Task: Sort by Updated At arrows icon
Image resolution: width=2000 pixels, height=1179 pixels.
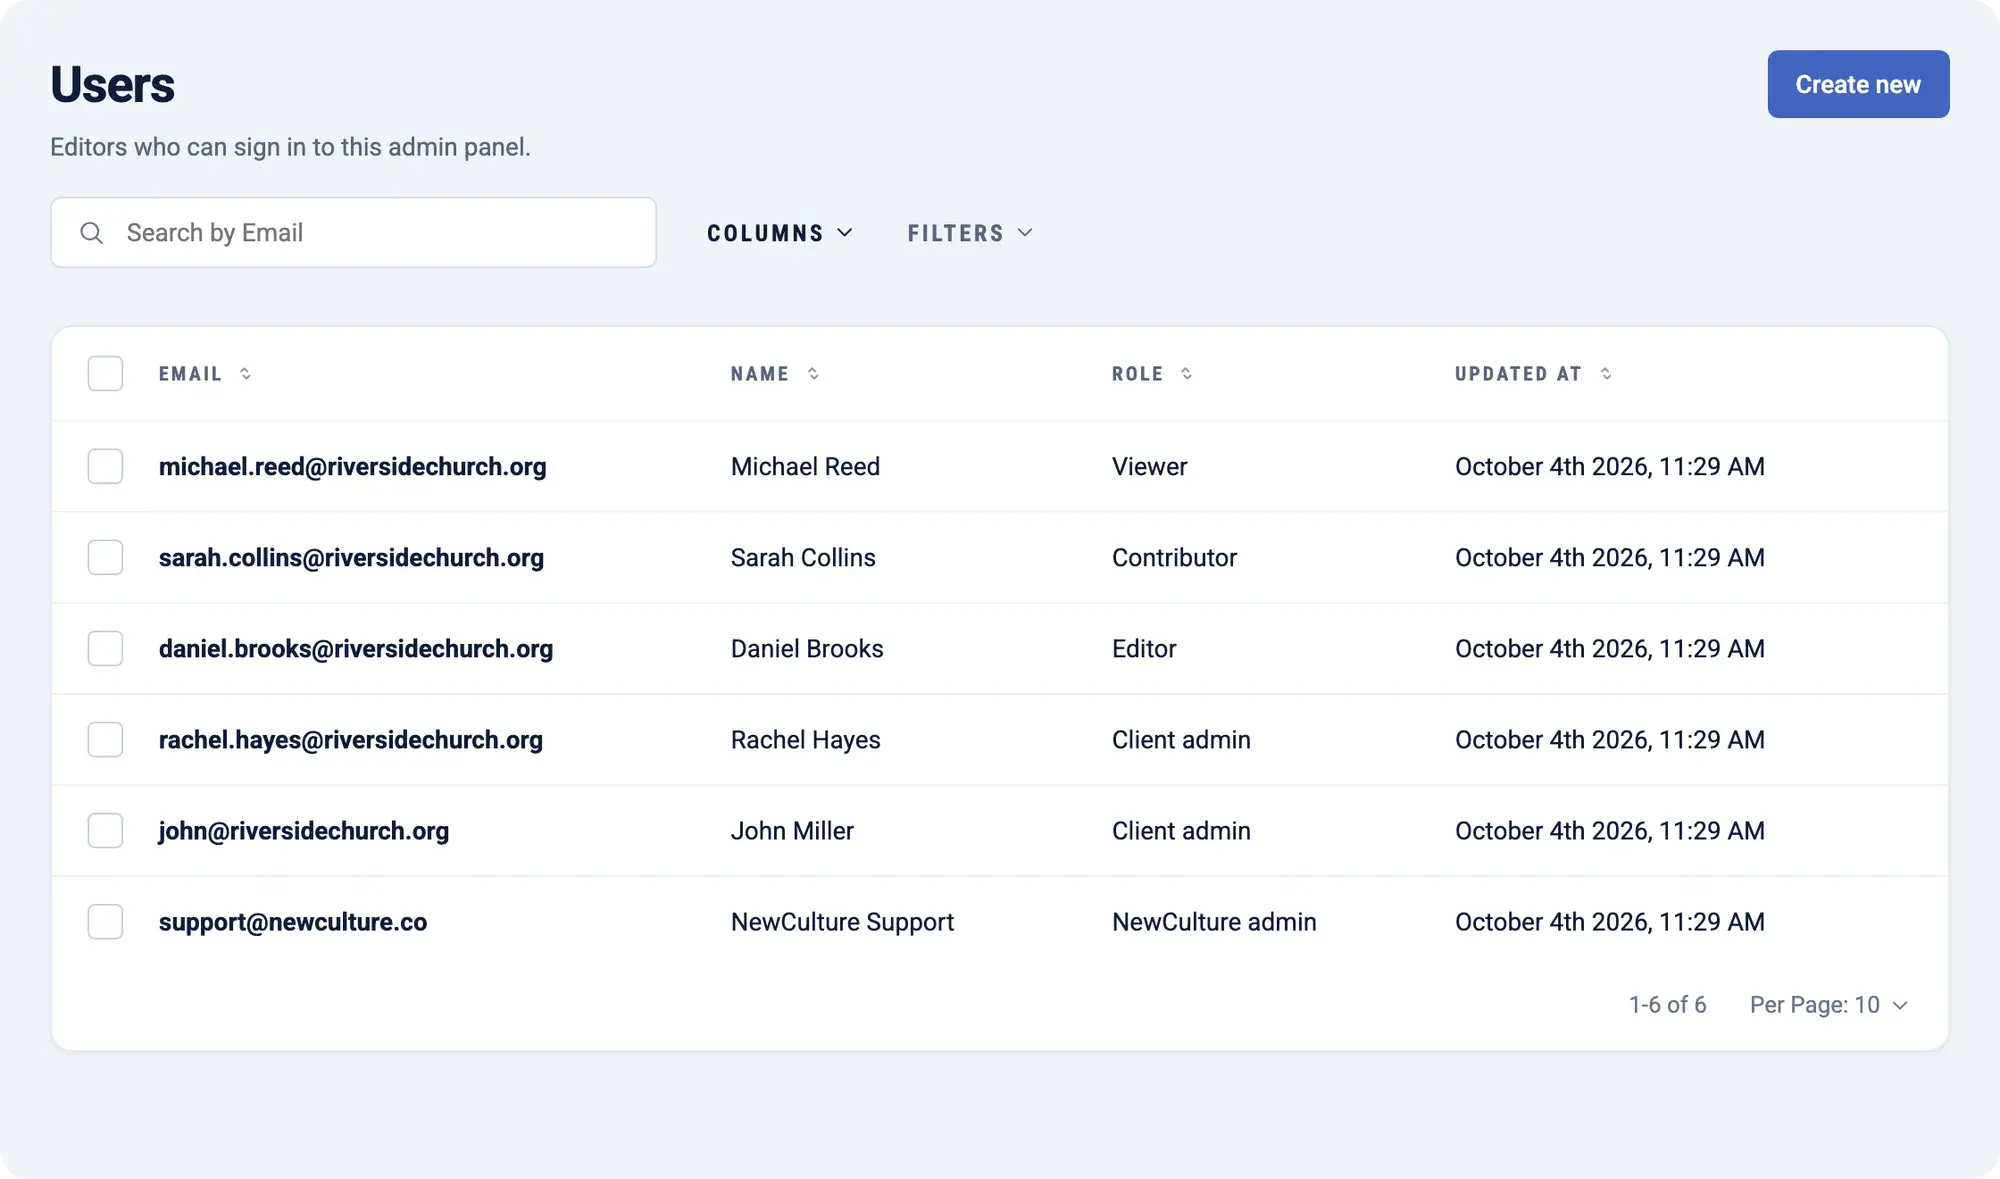Action: pos(1606,374)
